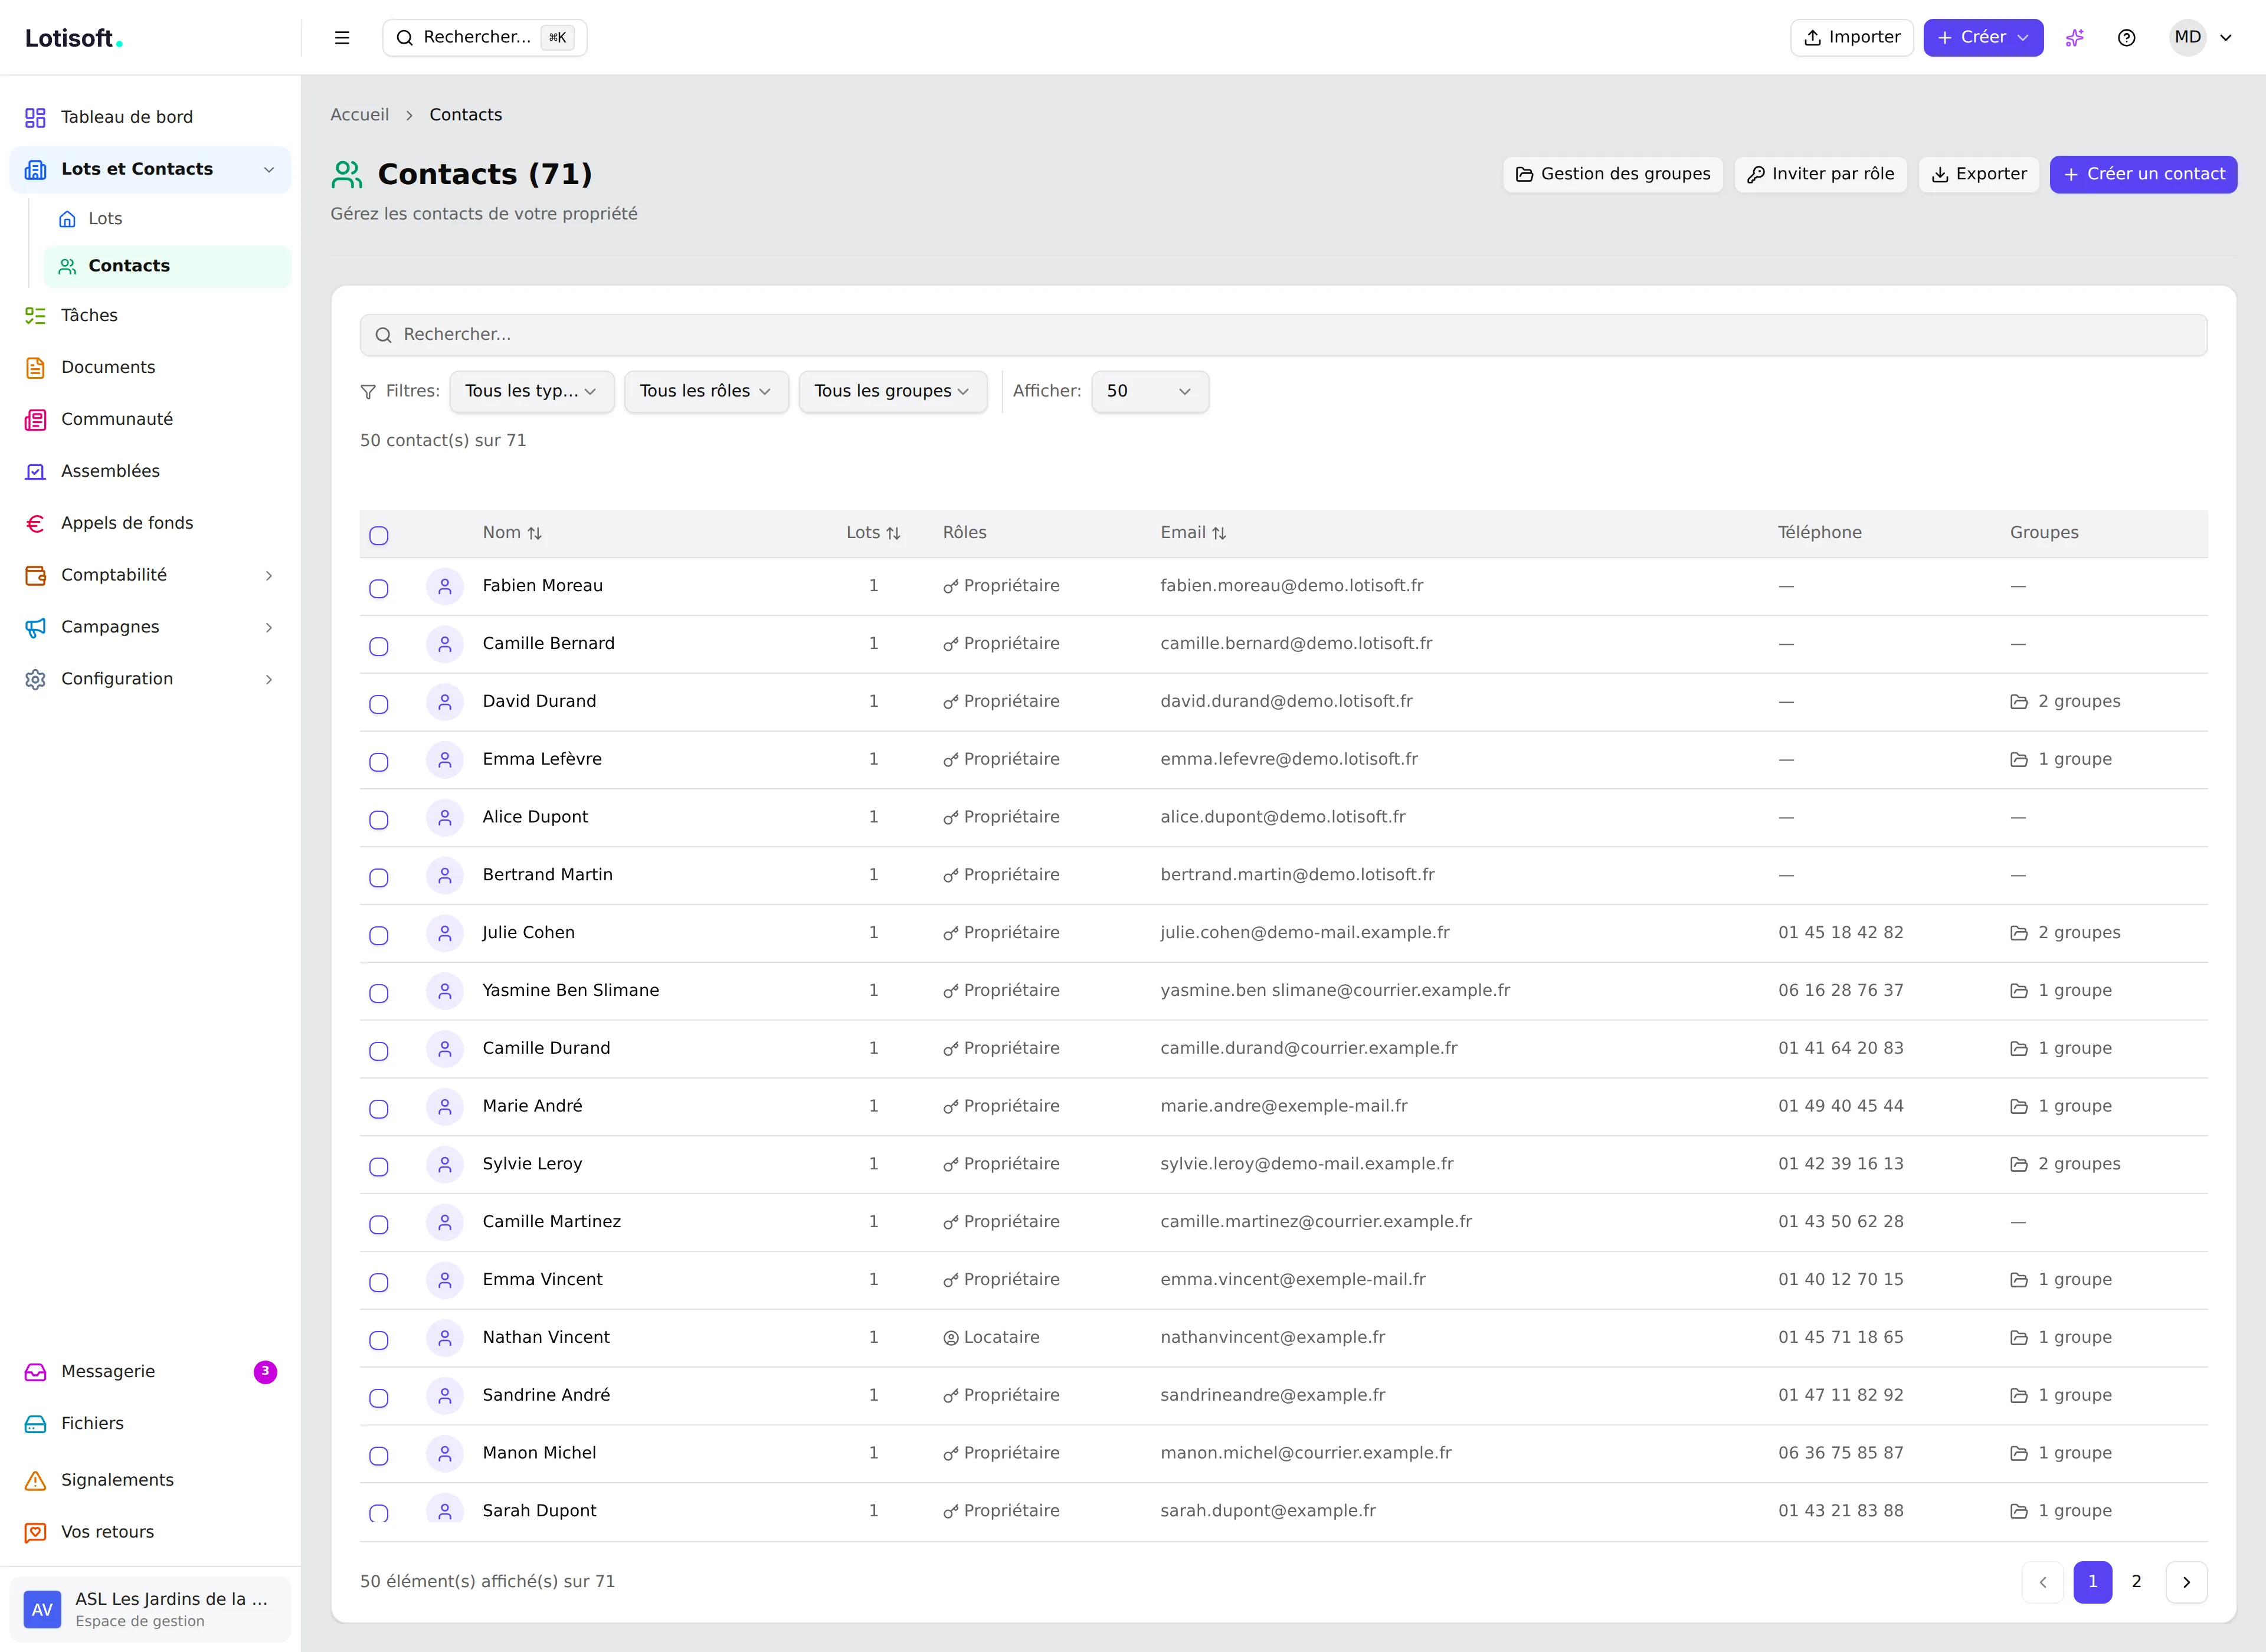Sort table by Email sort arrows
Image resolution: width=2266 pixels, height=1652 pixels.
pos(1219,533)
